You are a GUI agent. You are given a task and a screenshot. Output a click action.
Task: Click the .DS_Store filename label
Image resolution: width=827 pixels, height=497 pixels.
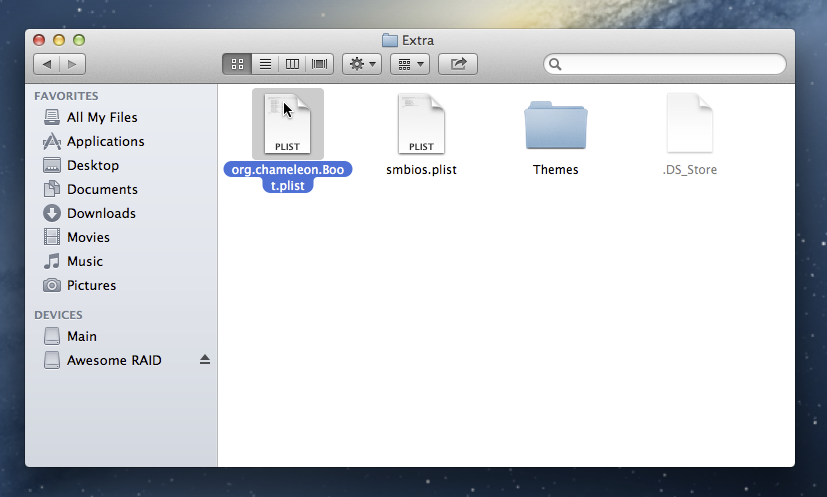click(x=690, y=170)
